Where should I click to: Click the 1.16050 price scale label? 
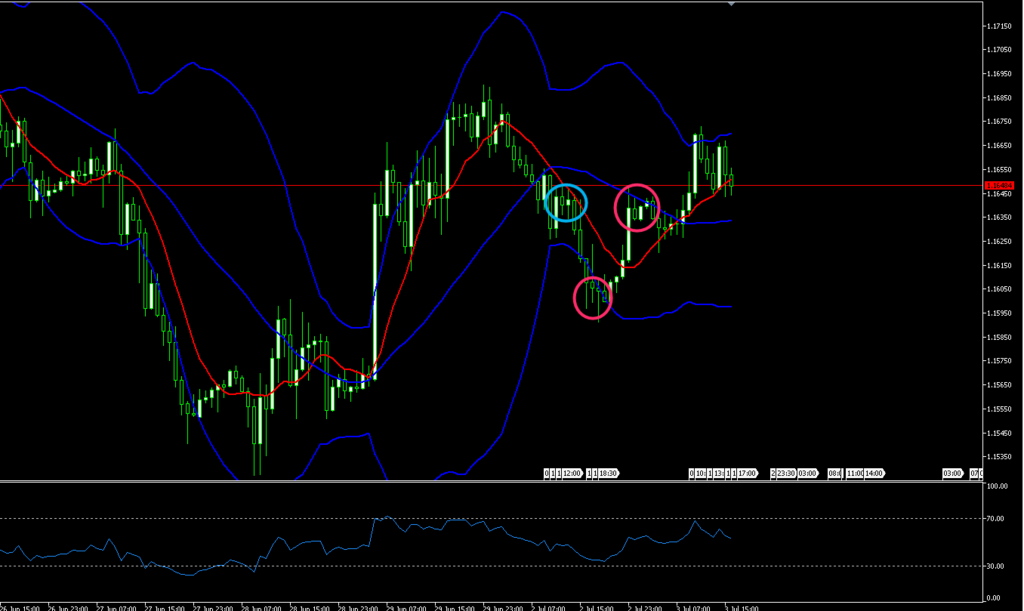pyautogui.click(x=999, y=289)
